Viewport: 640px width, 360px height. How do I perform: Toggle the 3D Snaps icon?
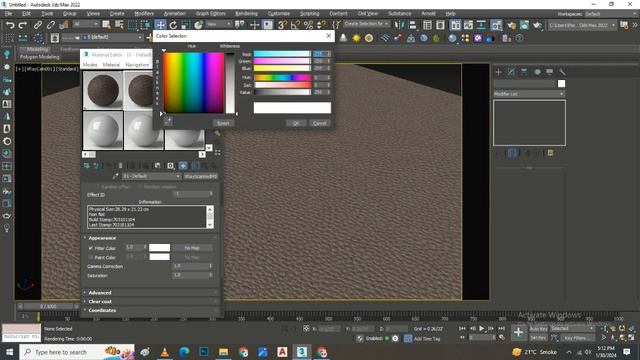coord(282,25)
